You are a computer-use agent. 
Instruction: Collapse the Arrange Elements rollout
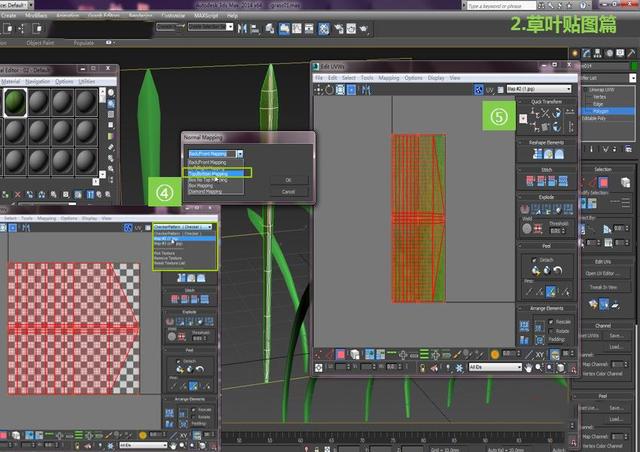click(x=546, y=308)
